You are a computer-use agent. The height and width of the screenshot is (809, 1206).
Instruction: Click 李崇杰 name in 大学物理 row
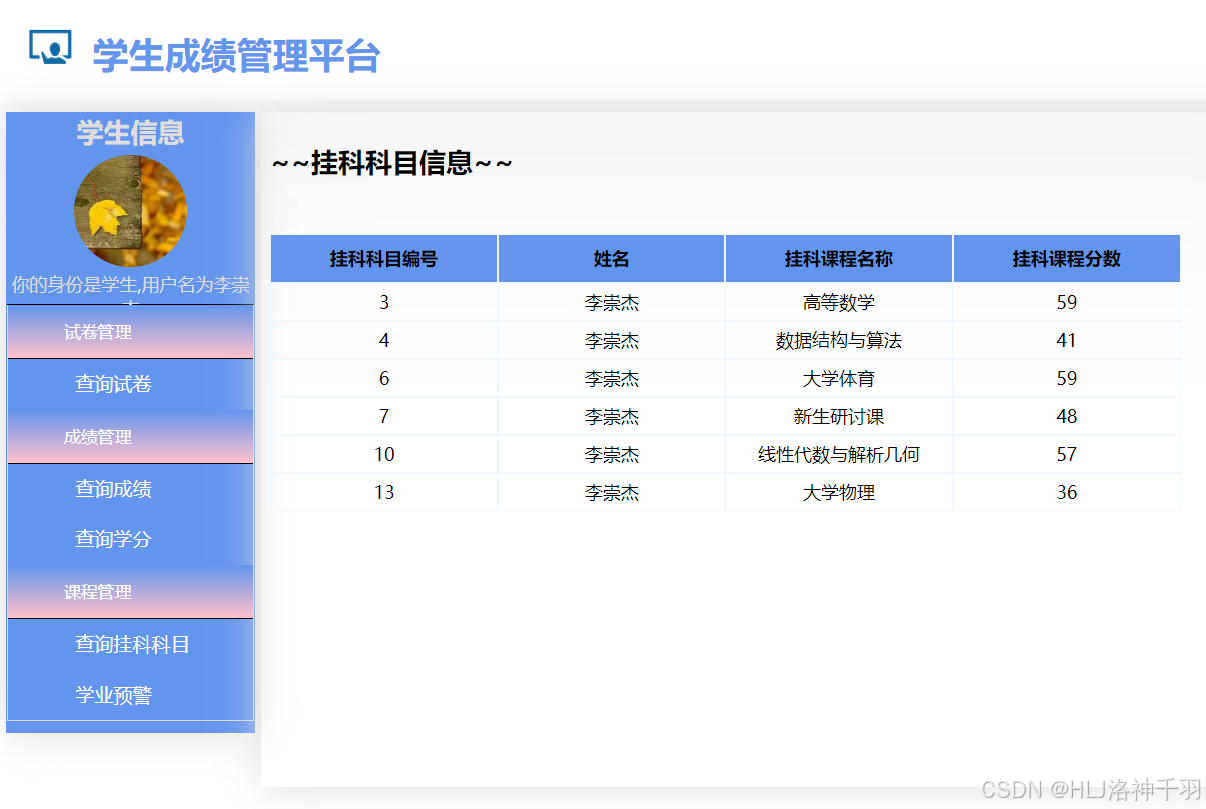click(x=611, y=492)
